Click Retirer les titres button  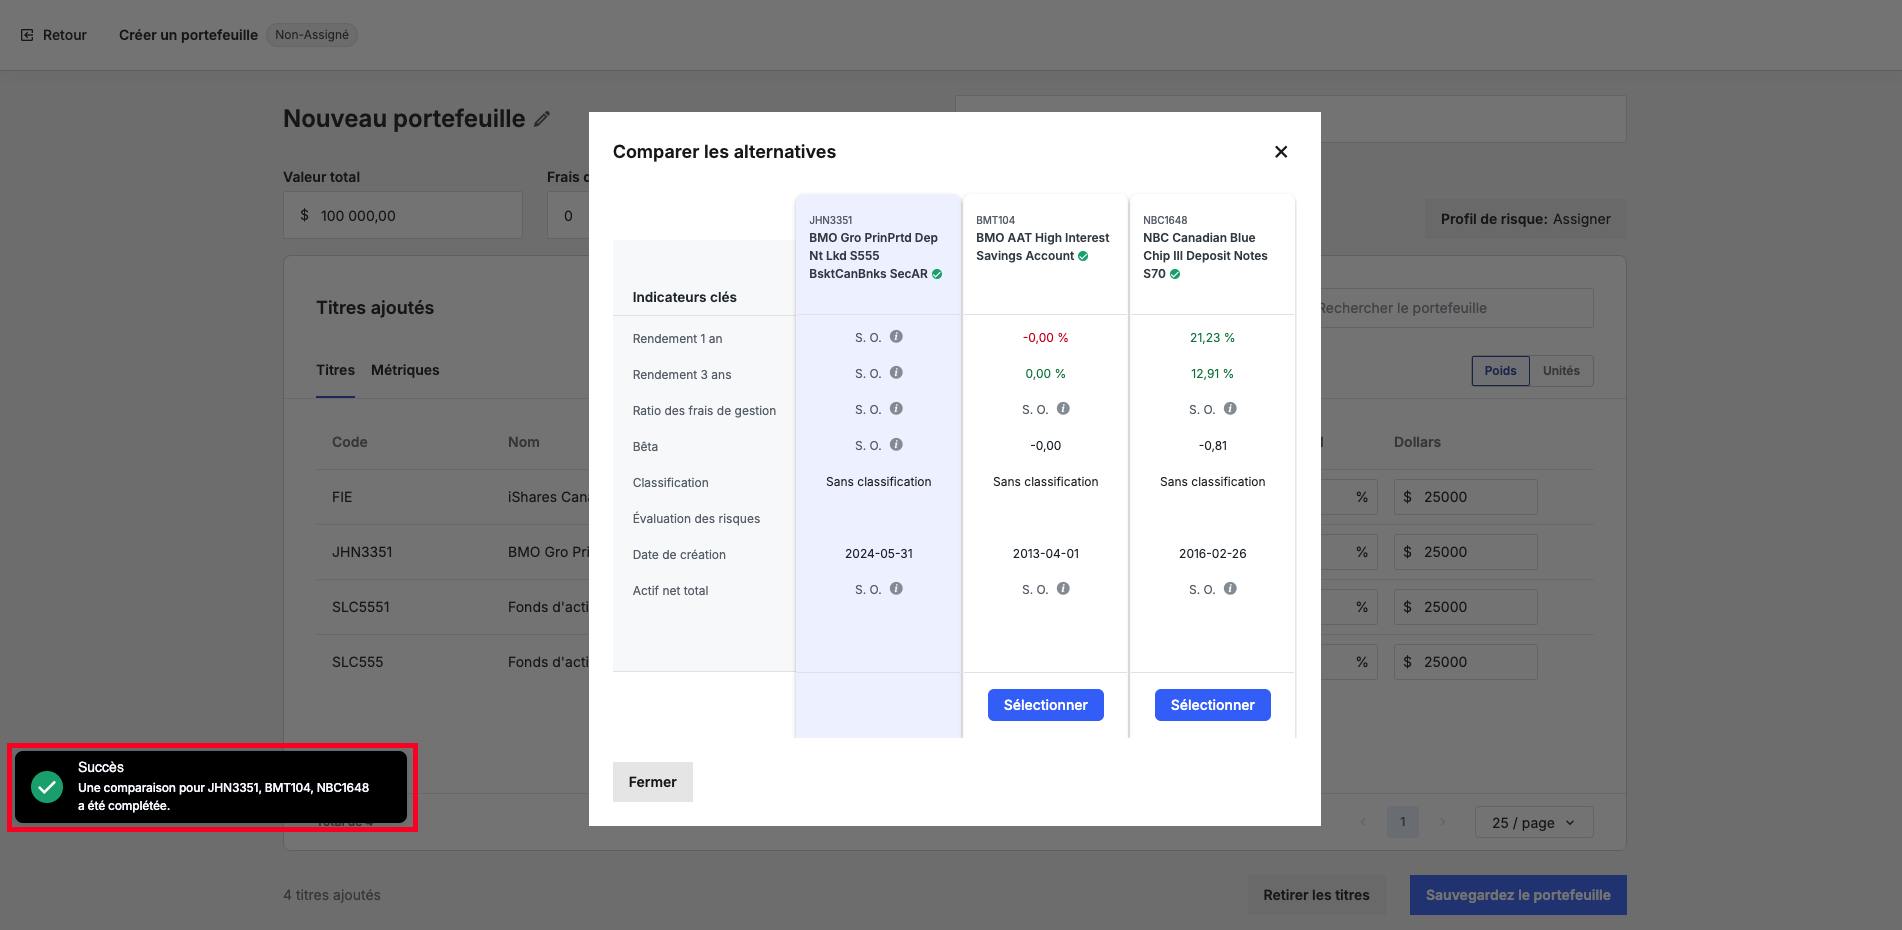1316,895
